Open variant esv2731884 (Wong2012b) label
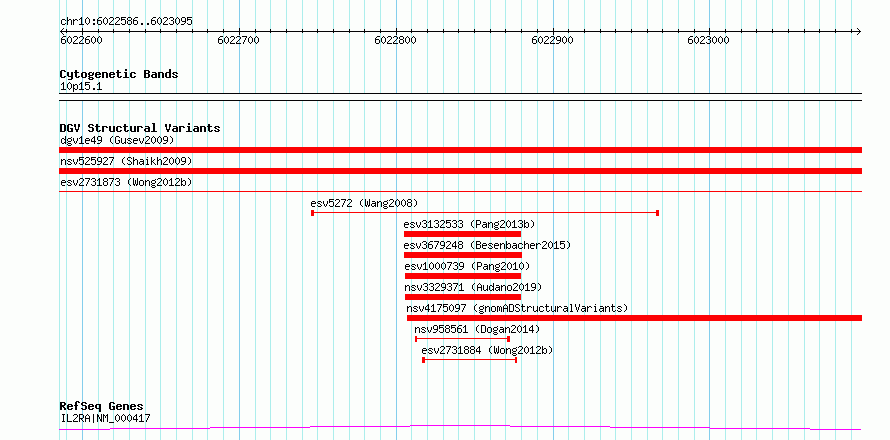 pos(487,350)
